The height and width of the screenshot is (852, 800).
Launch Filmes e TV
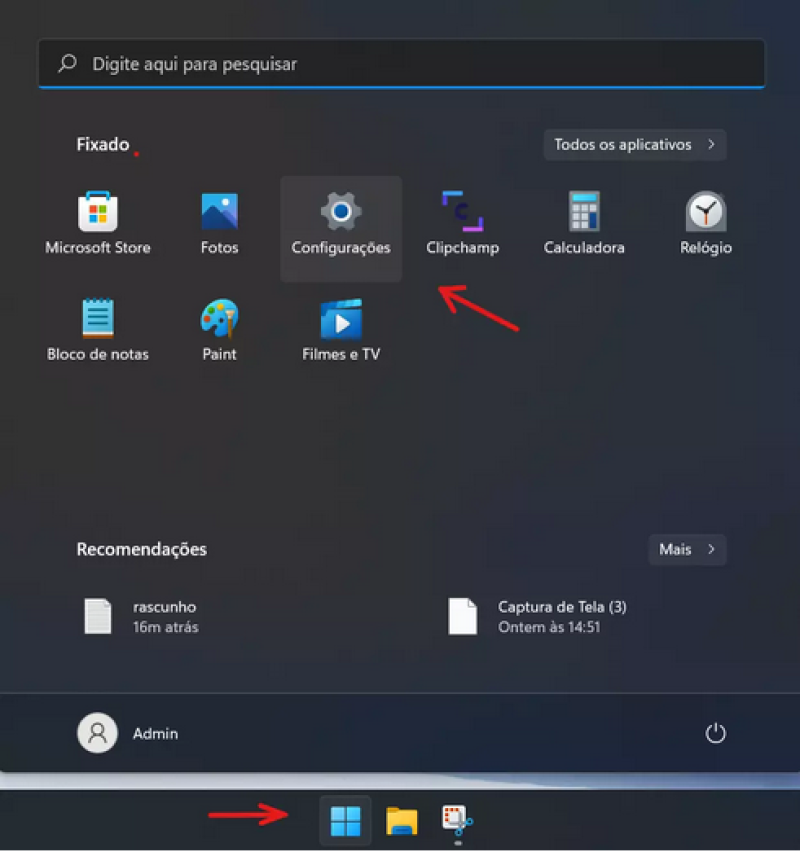341,330
